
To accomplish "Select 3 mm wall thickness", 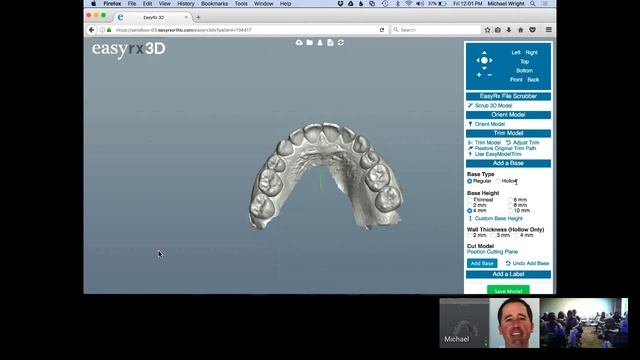I will pyautogui.click(x=493, y=235).
